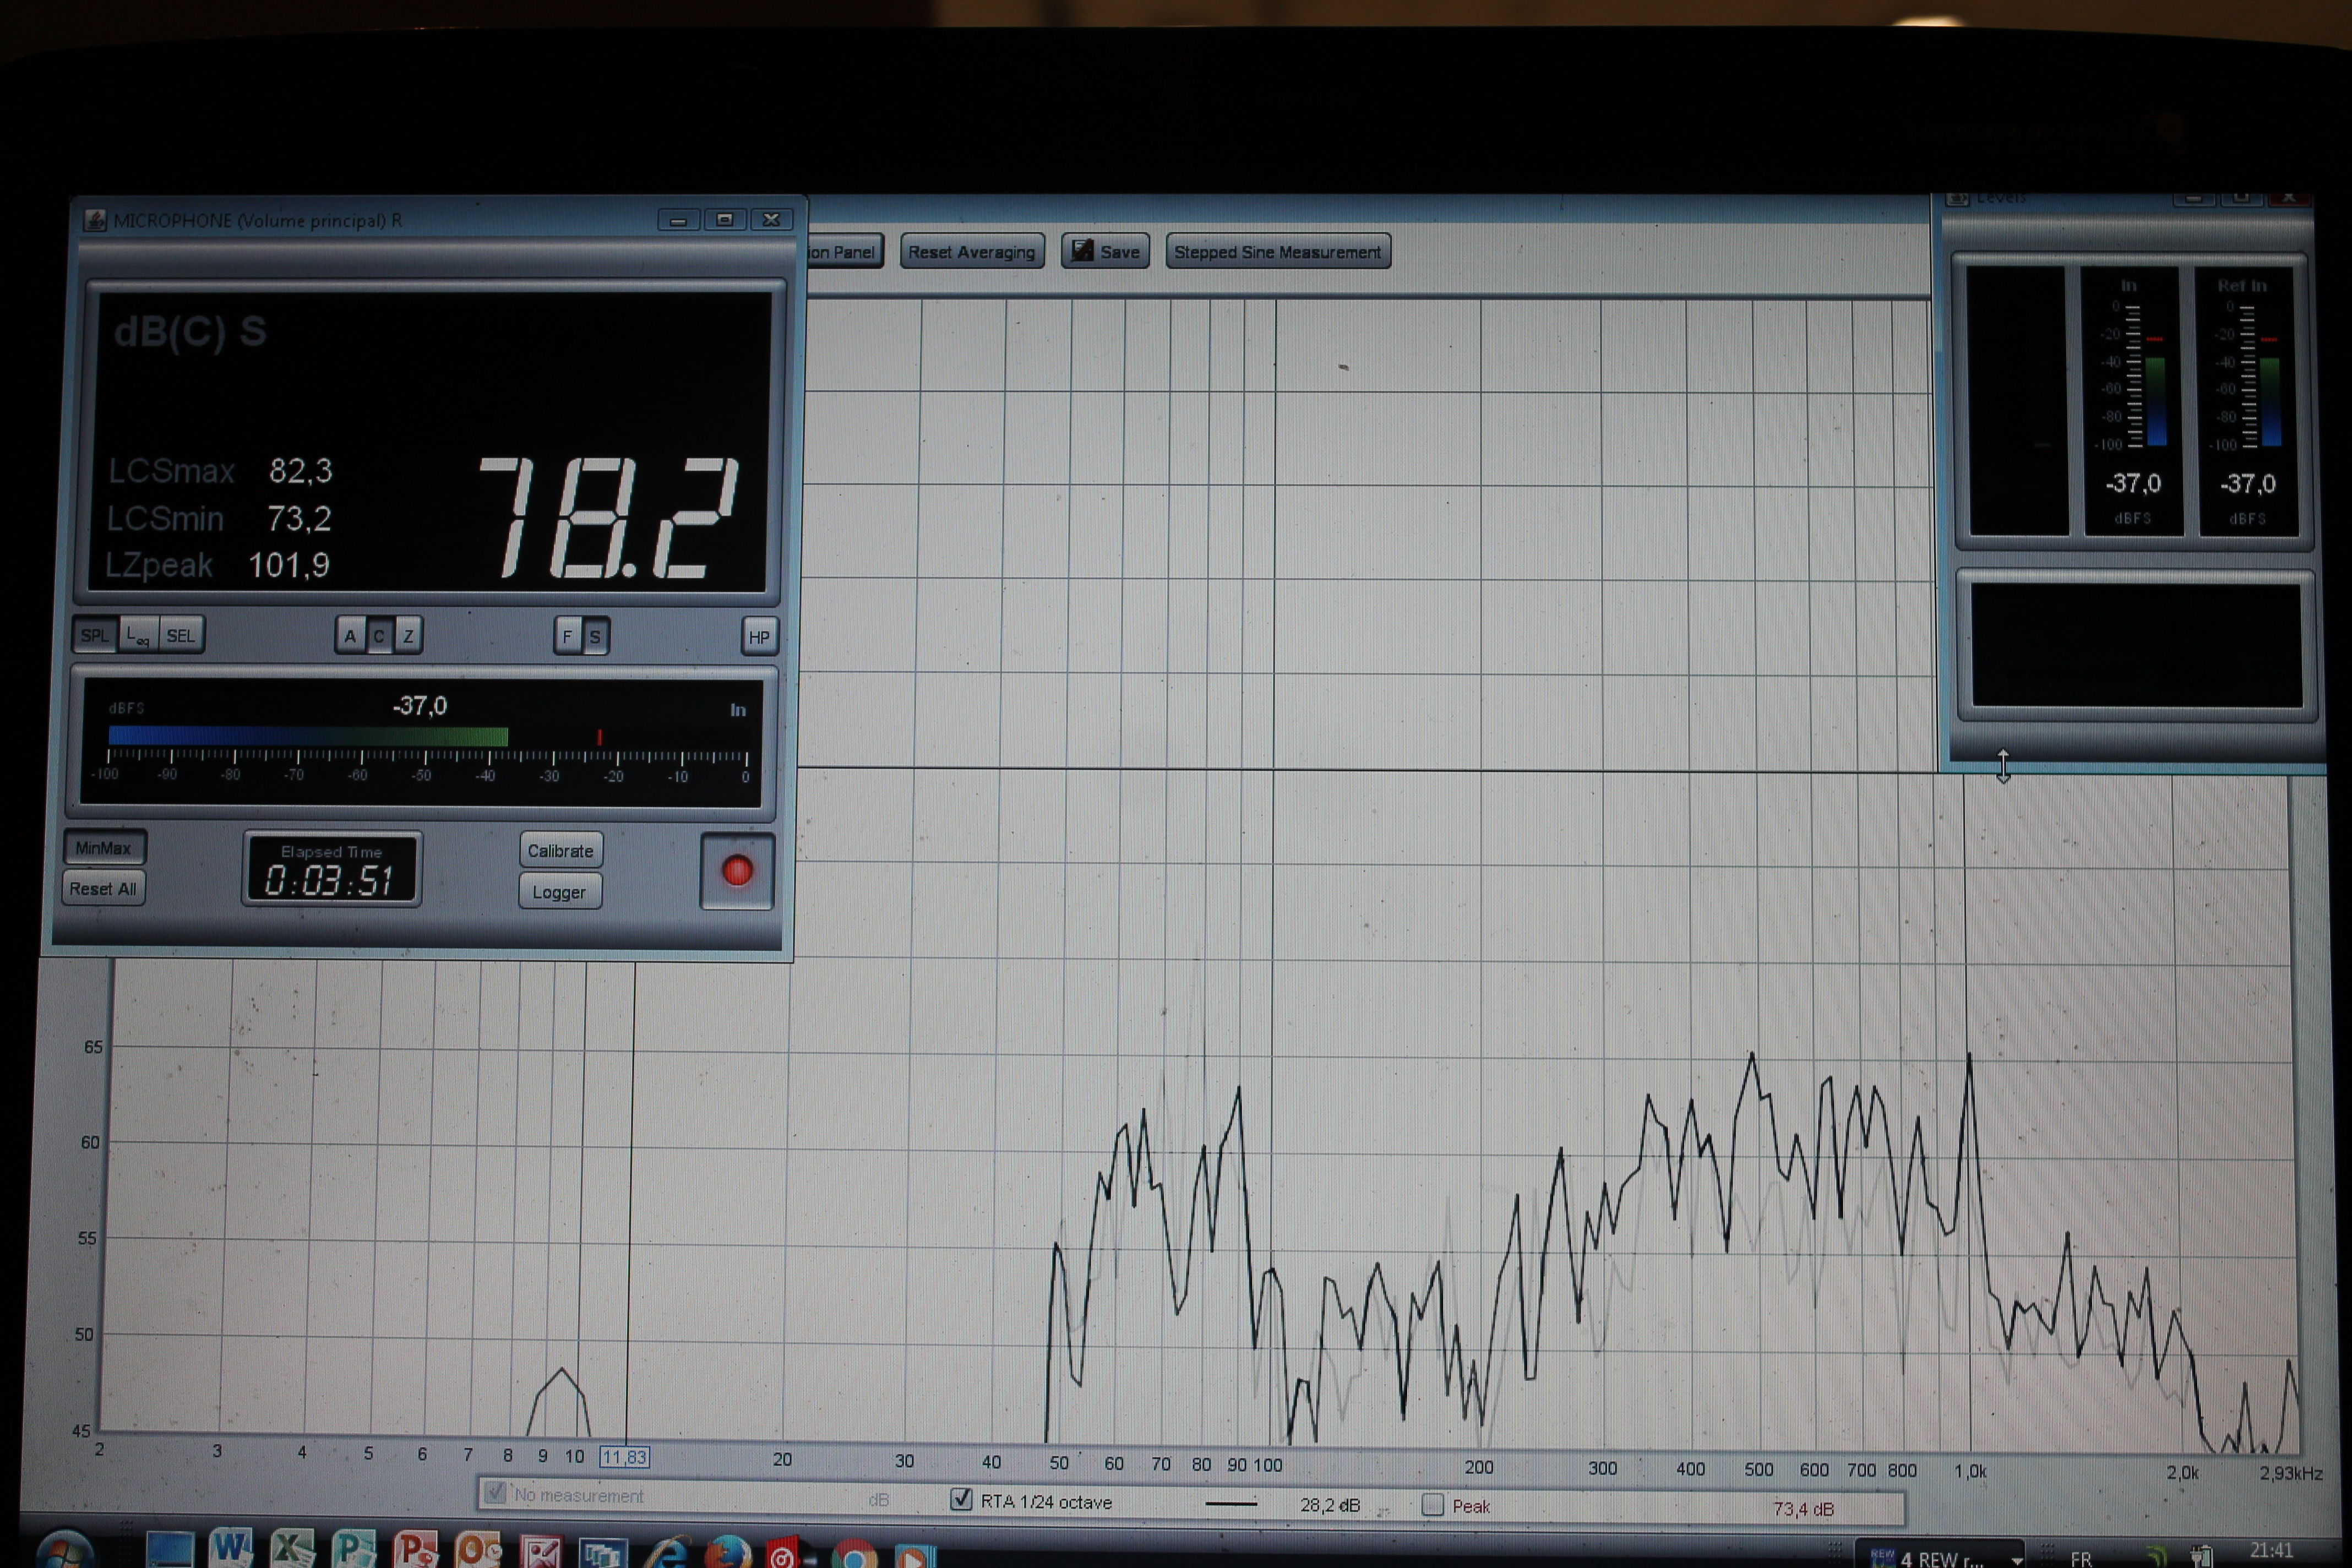Open Excel from the taskbar
2352x1568 pixels.
(292, 1549)
